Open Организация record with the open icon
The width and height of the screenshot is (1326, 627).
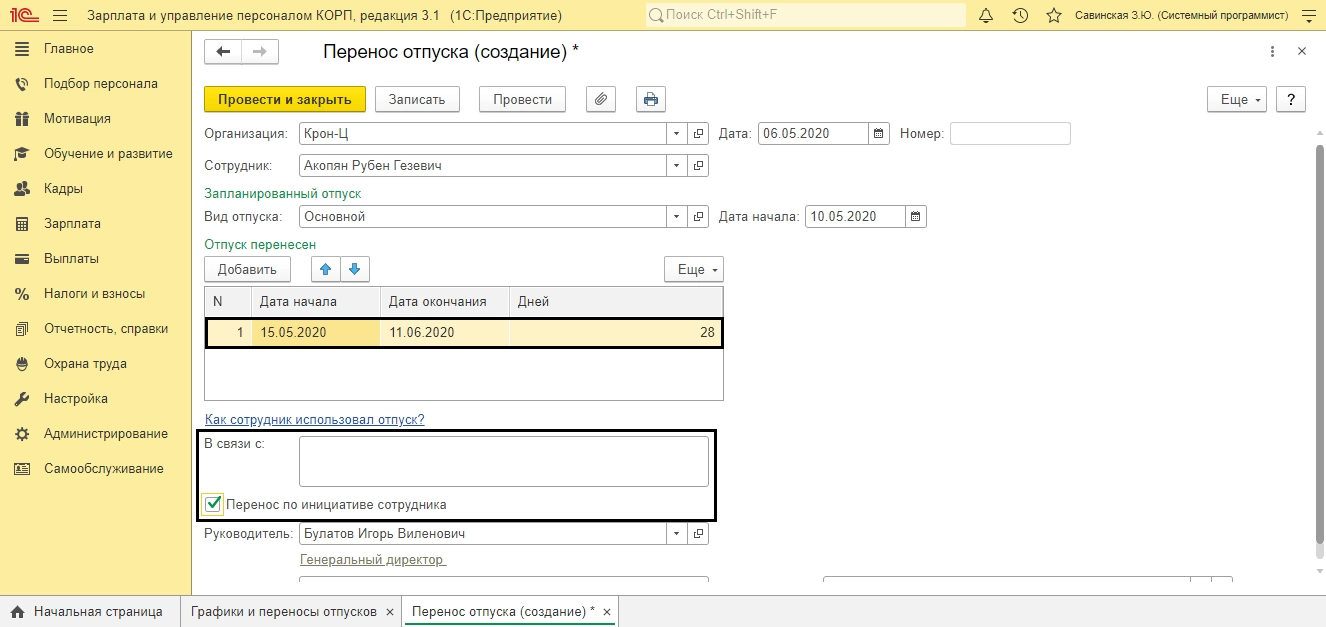click(x=699, y=133)
